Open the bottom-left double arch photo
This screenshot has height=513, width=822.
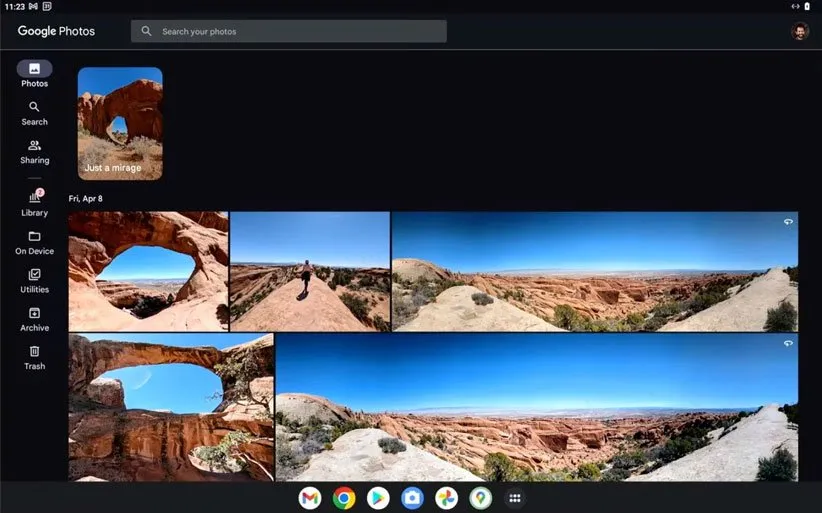[x=171, y=408]
